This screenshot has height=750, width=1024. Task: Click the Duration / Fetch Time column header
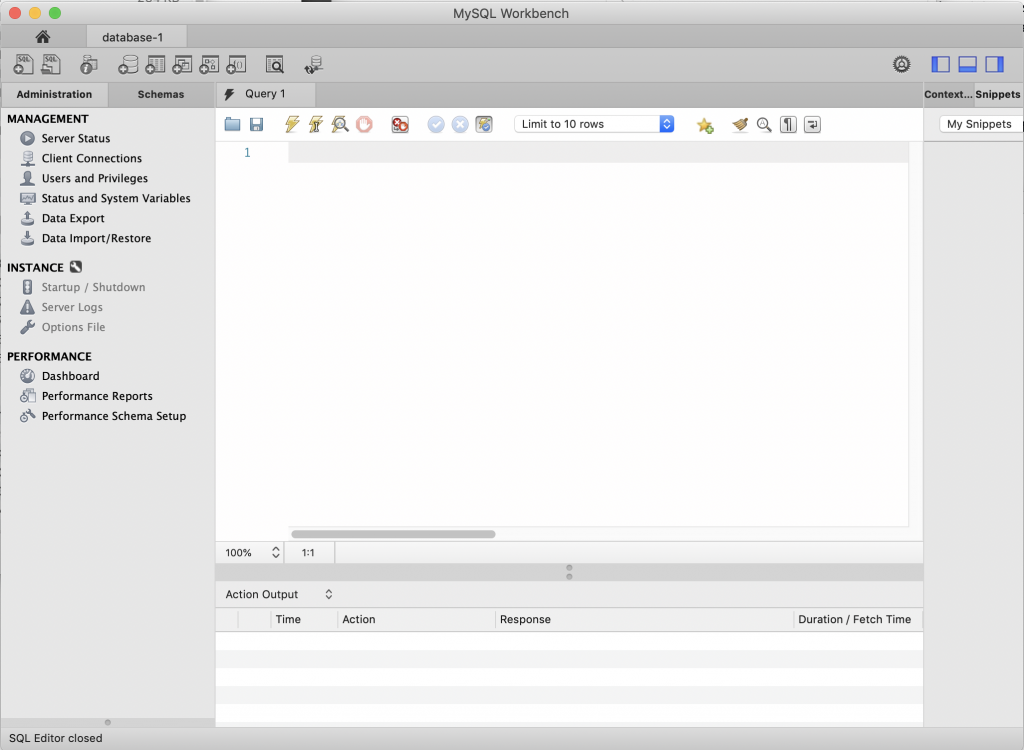click(857, 619)
